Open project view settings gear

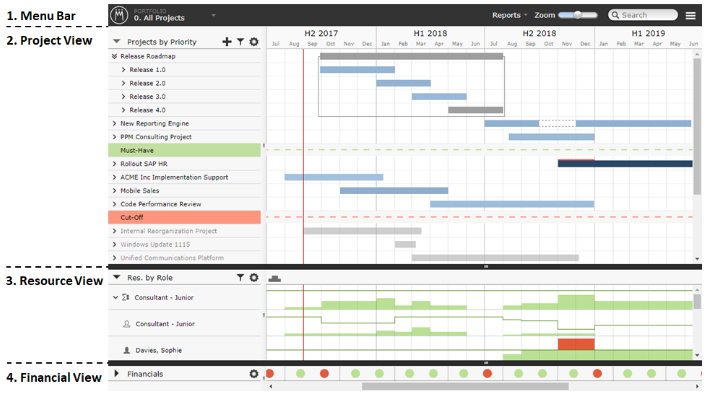point(254,42)
